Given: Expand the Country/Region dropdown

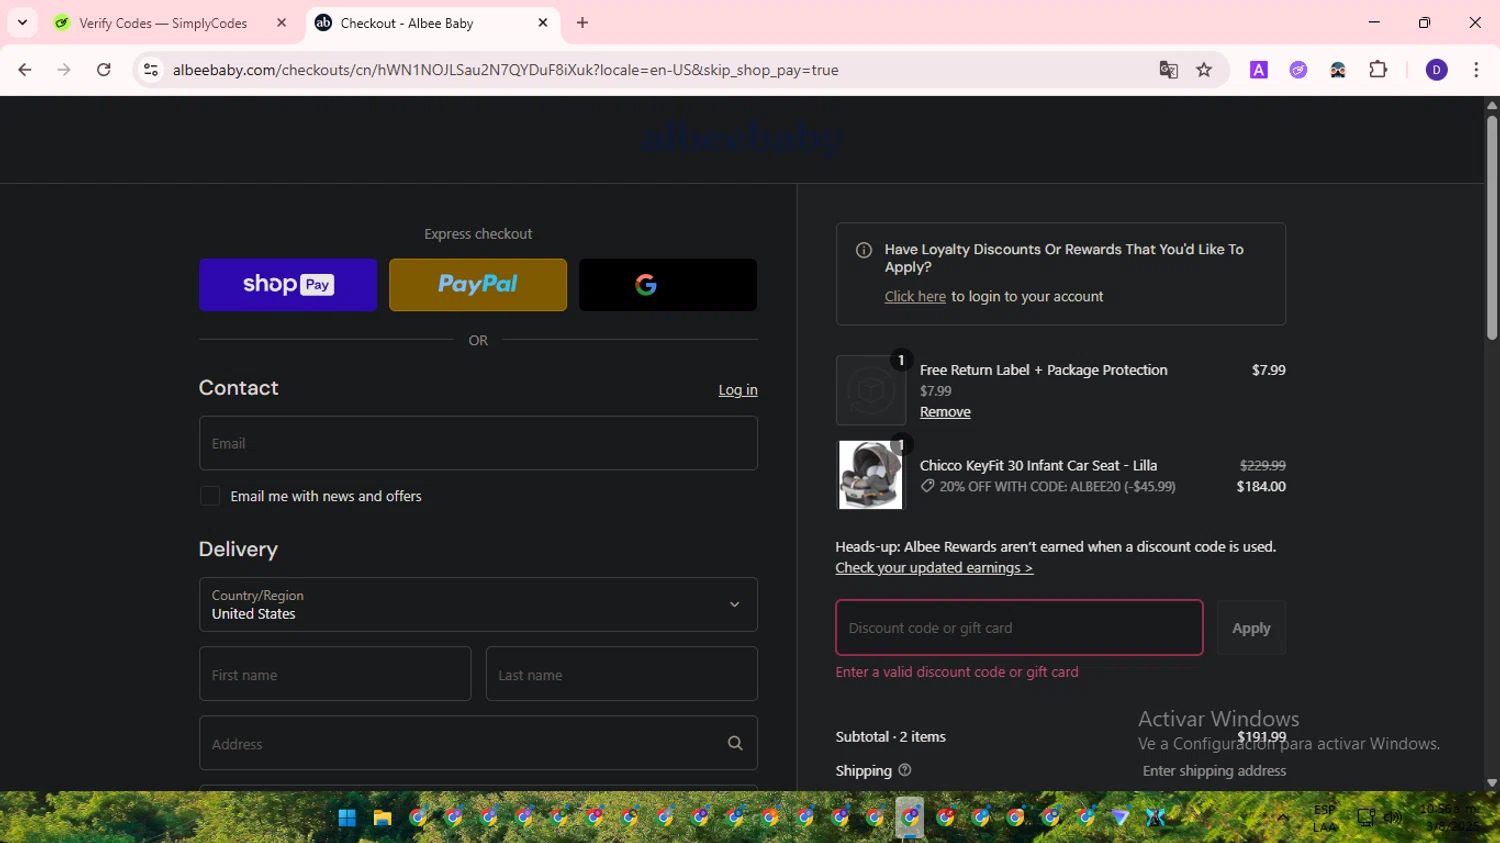Looking at the screenshot, I should coord(478,604).
